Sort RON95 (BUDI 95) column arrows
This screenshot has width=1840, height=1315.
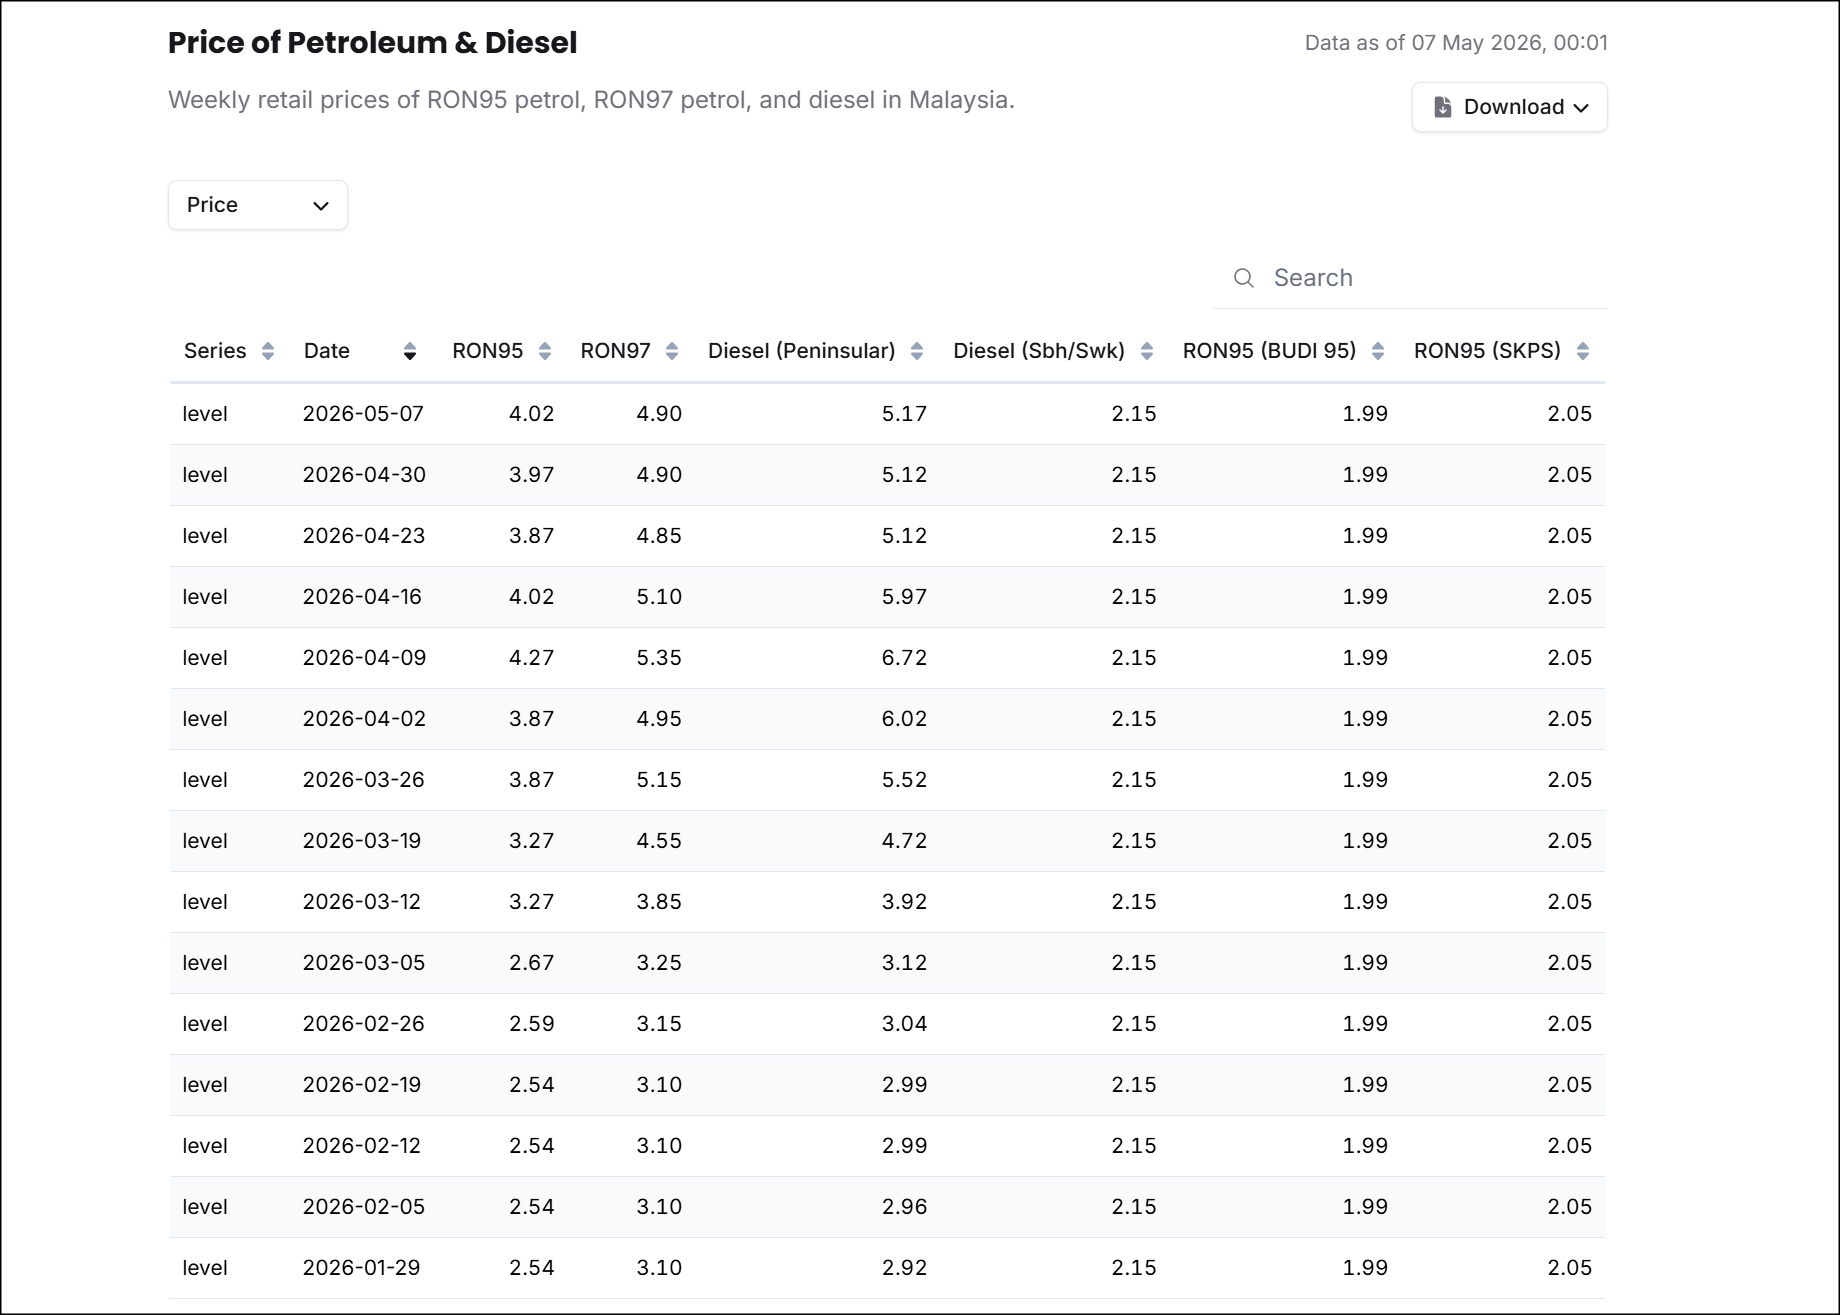(x=1378, y=351)
